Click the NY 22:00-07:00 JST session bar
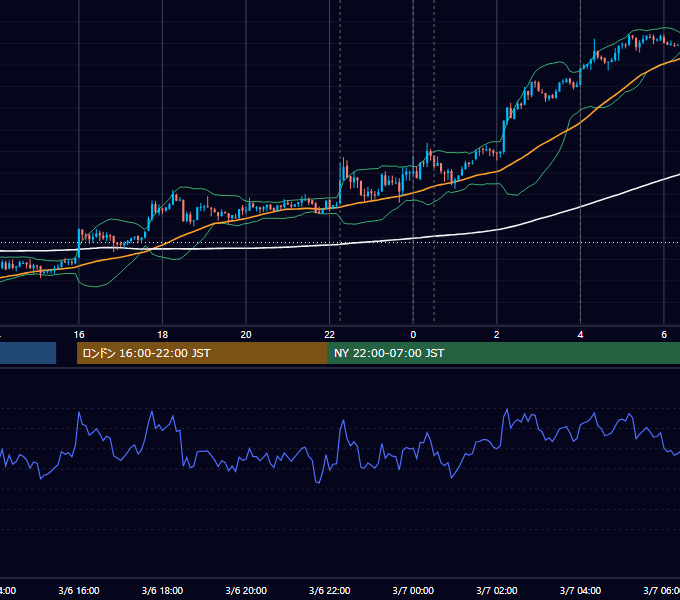The width and height of the screenshot is (680, 600). pyautogui.click(x=503, y=353)
